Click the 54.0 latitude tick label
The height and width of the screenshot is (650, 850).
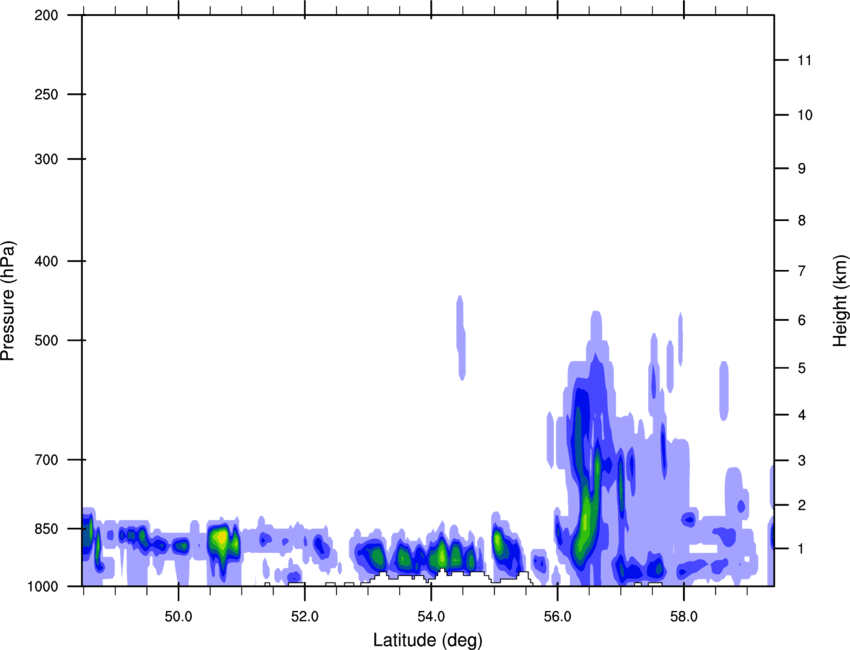(431, 617)
